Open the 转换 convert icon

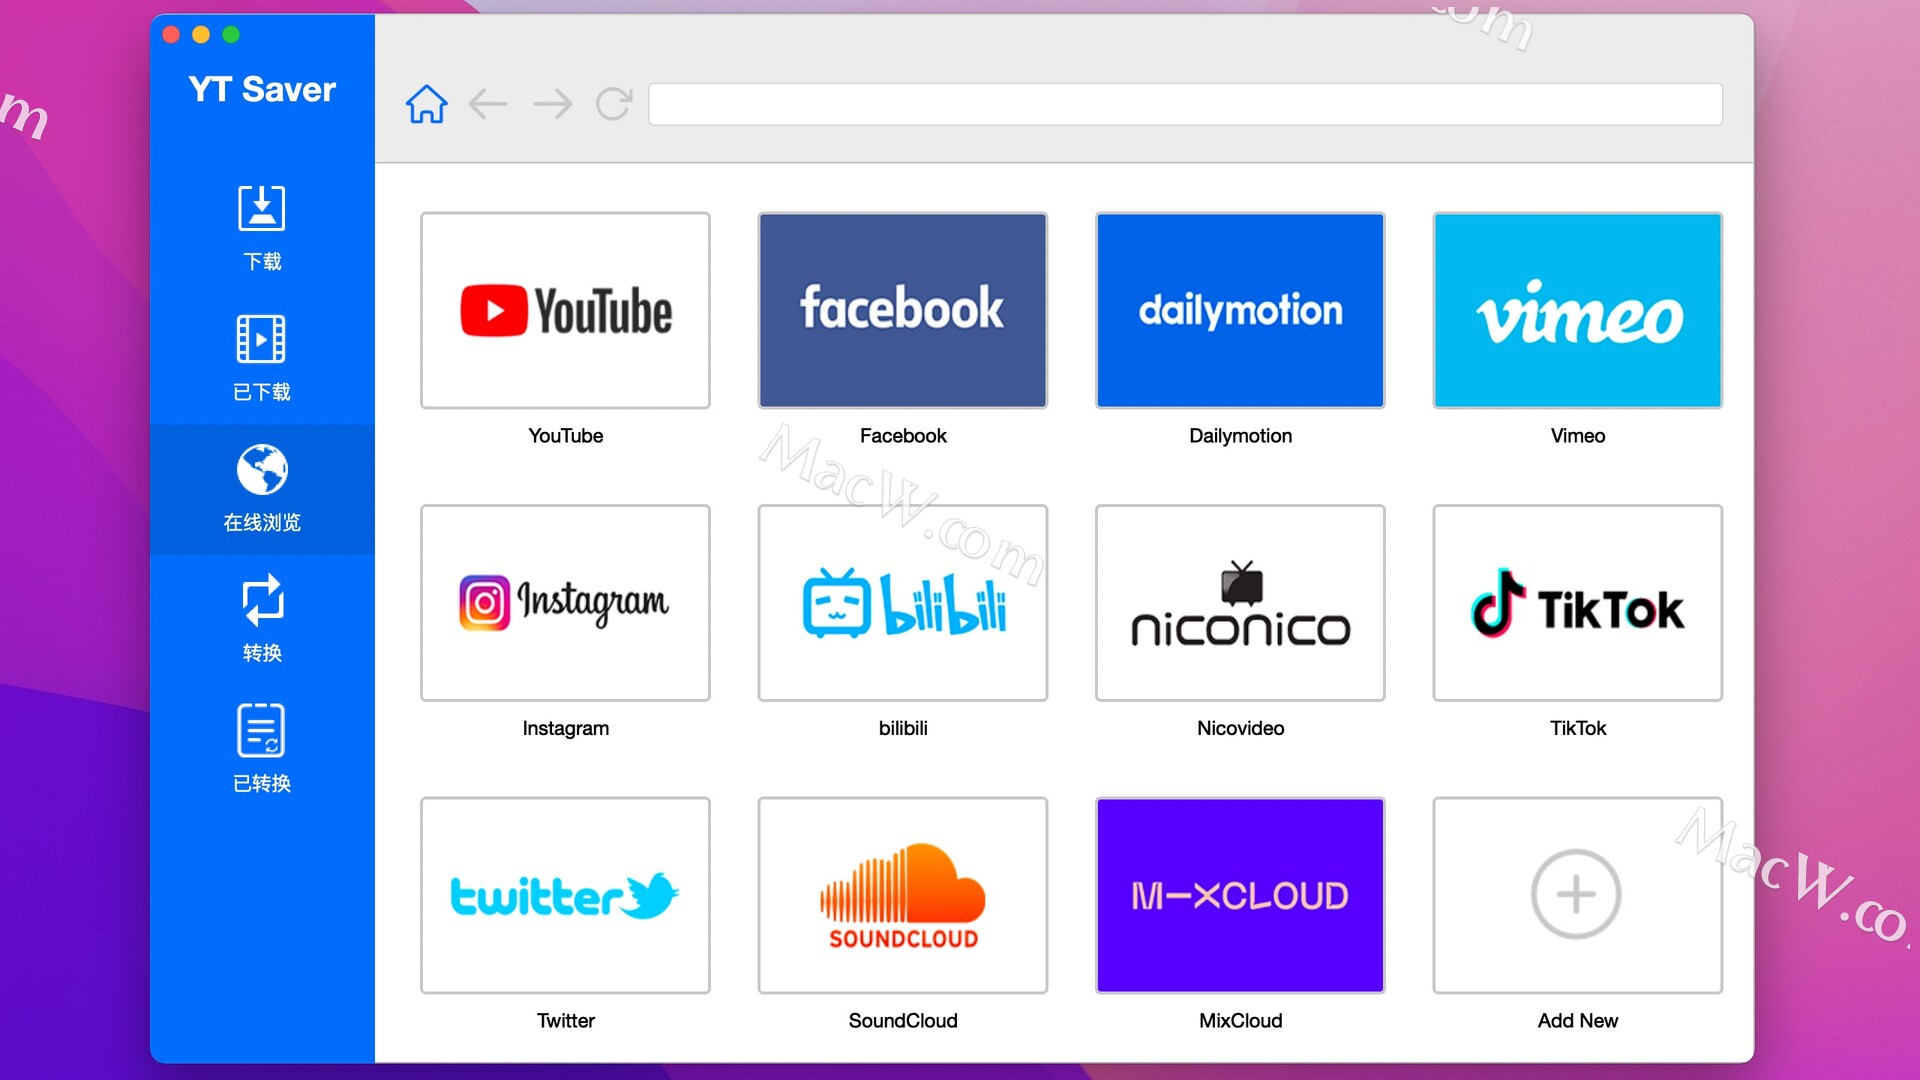[x=262, y=600]
